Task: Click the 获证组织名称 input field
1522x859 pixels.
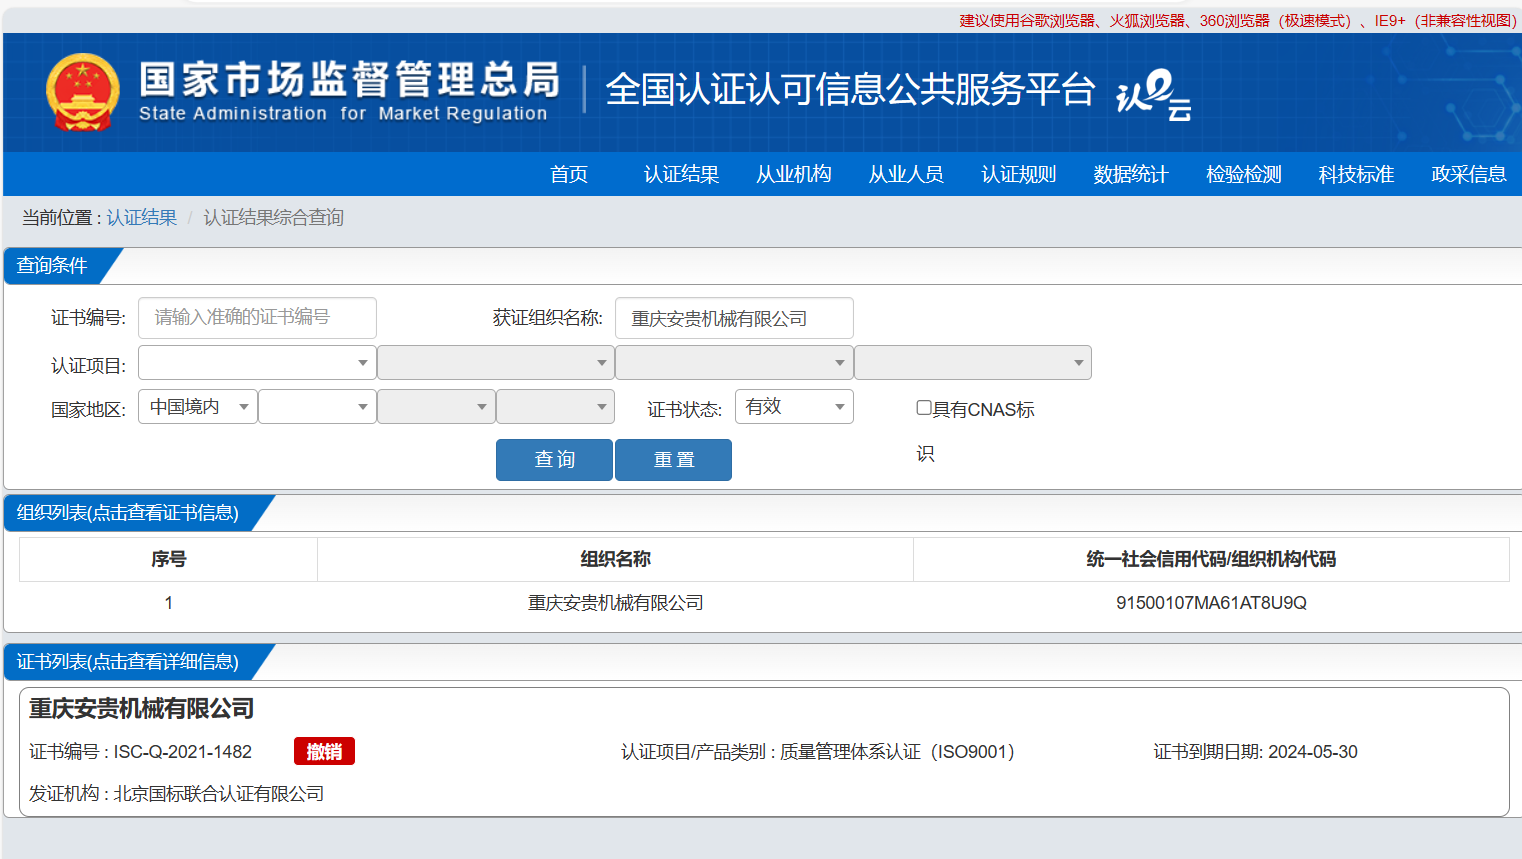Action: pyautogui.click(x=734, y=318)
